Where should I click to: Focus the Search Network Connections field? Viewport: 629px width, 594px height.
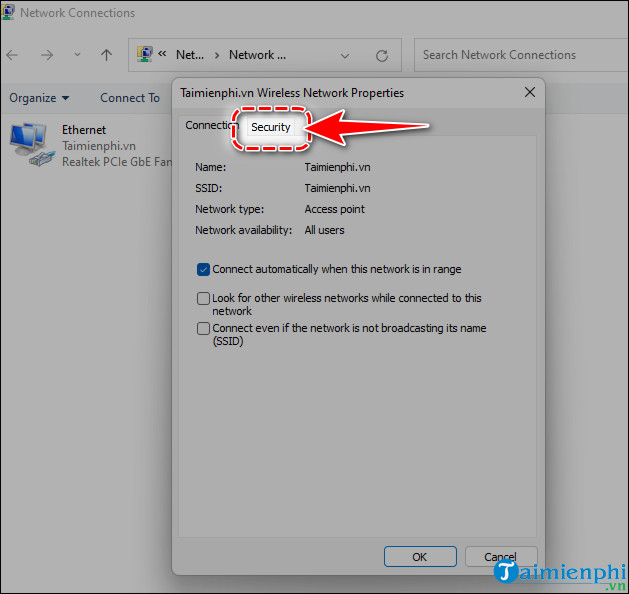pyautogui.click(x=521, y=55)
